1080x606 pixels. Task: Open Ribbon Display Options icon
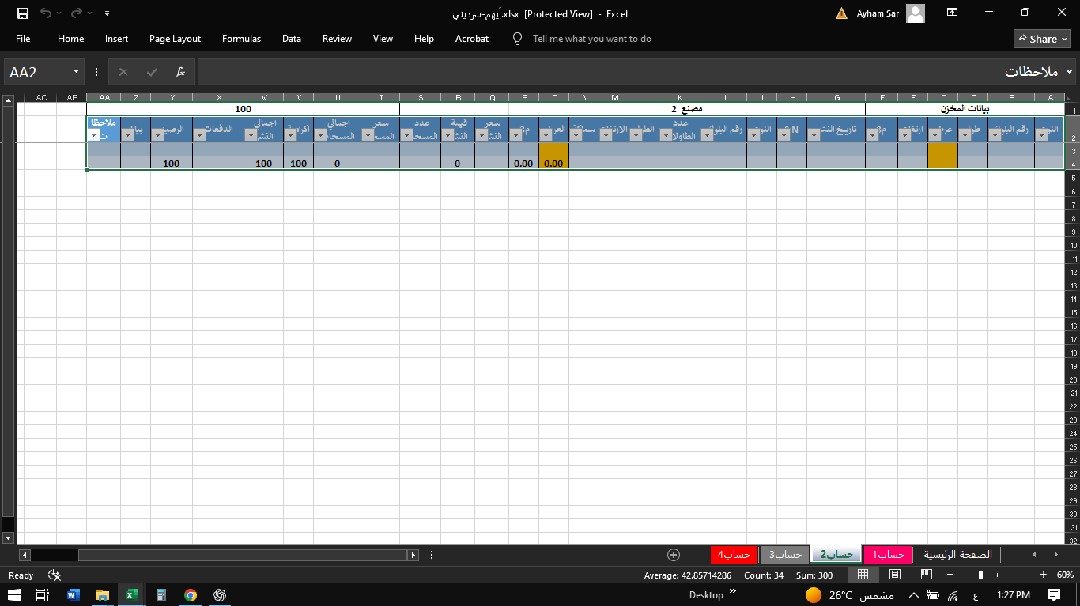952,13
